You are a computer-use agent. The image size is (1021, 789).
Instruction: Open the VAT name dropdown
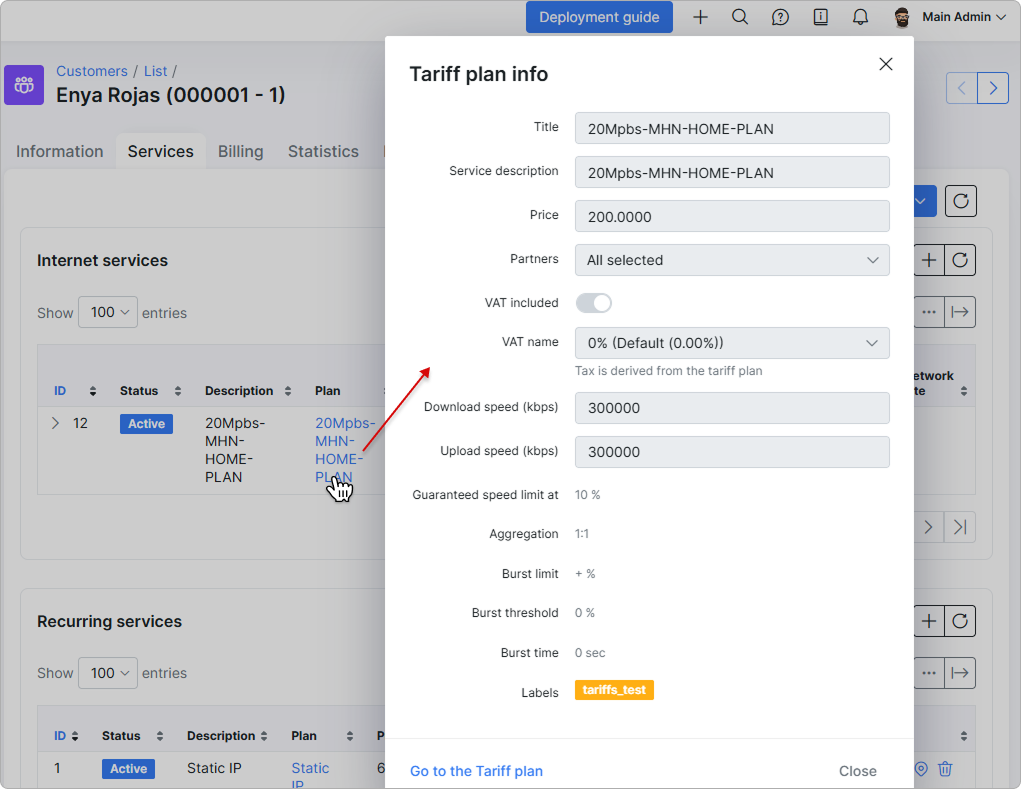pyautogui.click(x=732, y=343)
